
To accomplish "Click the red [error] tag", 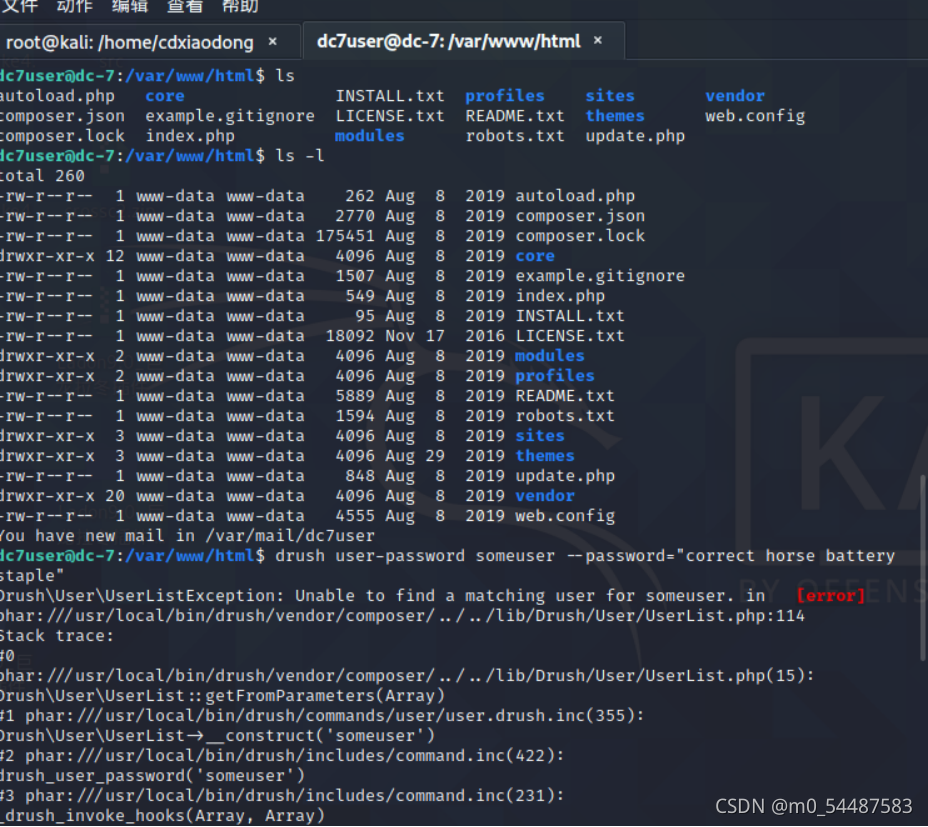I will tap(831, 596).
